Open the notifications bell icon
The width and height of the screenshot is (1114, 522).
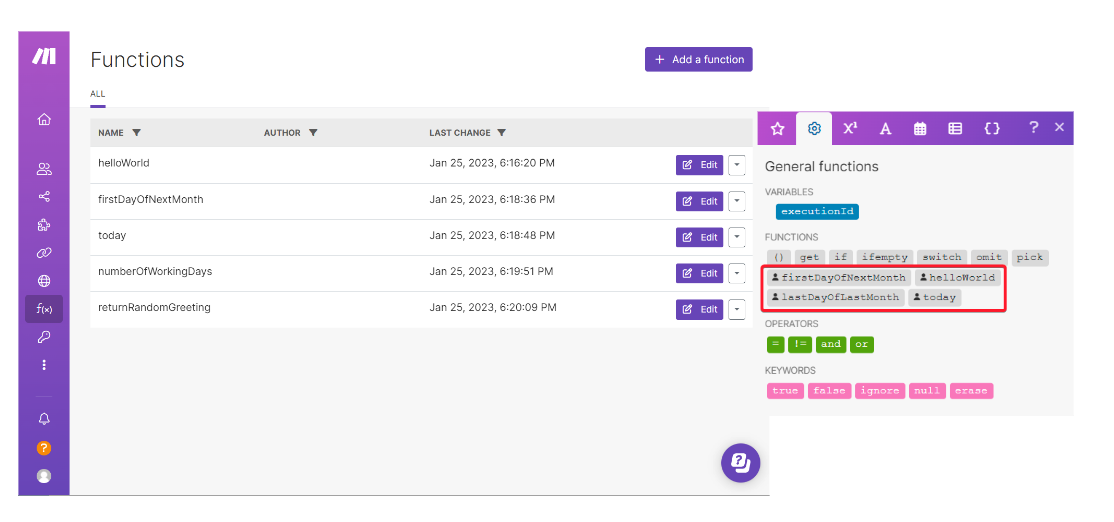(x=44, y=419)
